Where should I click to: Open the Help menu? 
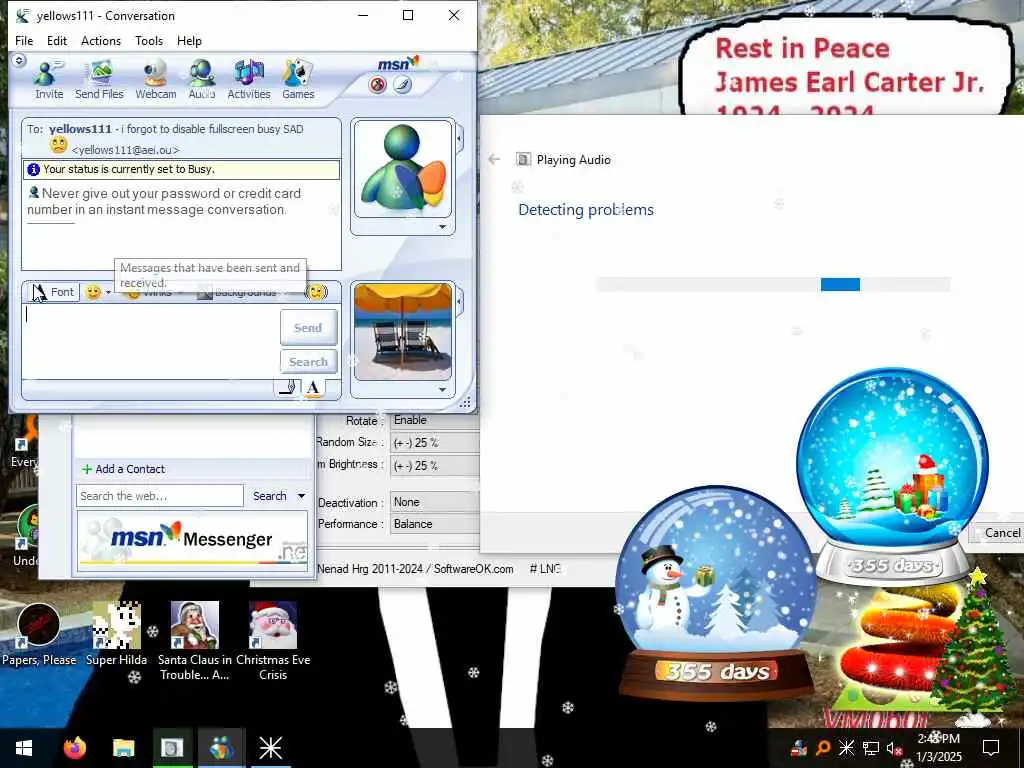pos(189,40)
